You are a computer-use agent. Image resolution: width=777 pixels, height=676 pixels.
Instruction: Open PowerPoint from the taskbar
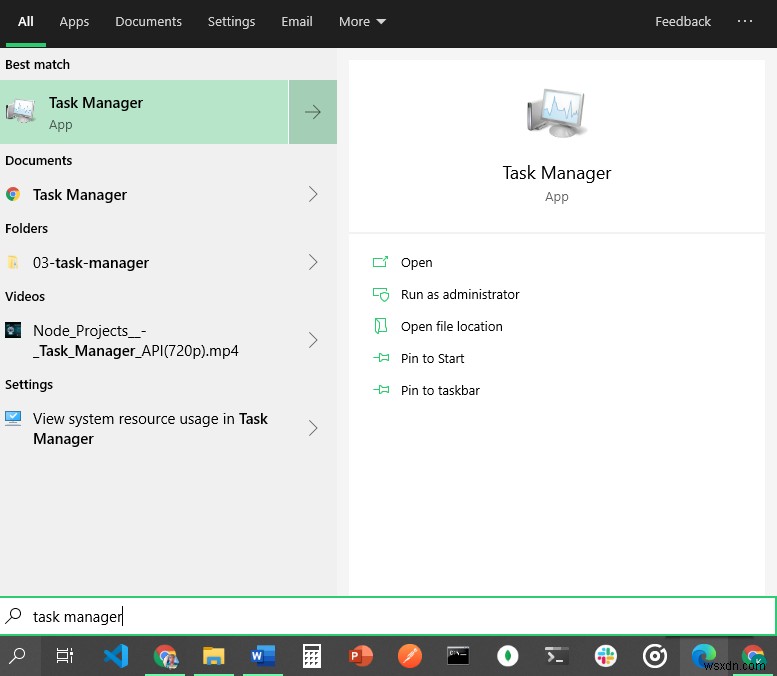pyautogui.click(x=361, y=656)
